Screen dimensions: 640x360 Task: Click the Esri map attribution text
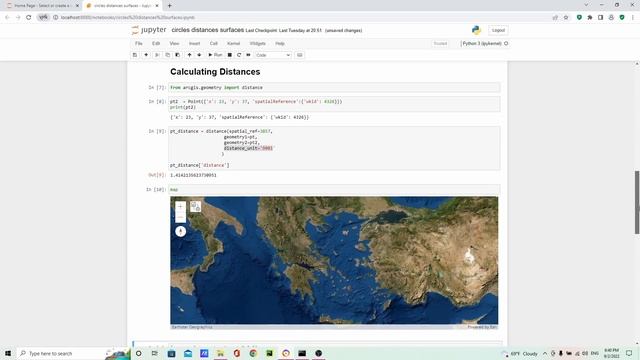click(482, 327)
